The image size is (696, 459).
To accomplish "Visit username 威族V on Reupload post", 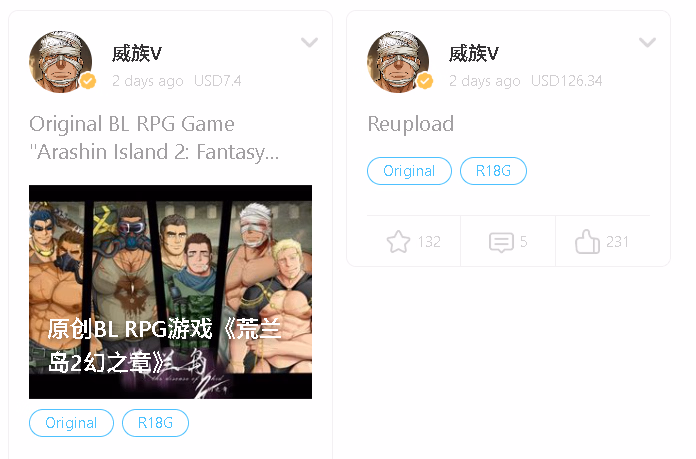I will [474, 54].
